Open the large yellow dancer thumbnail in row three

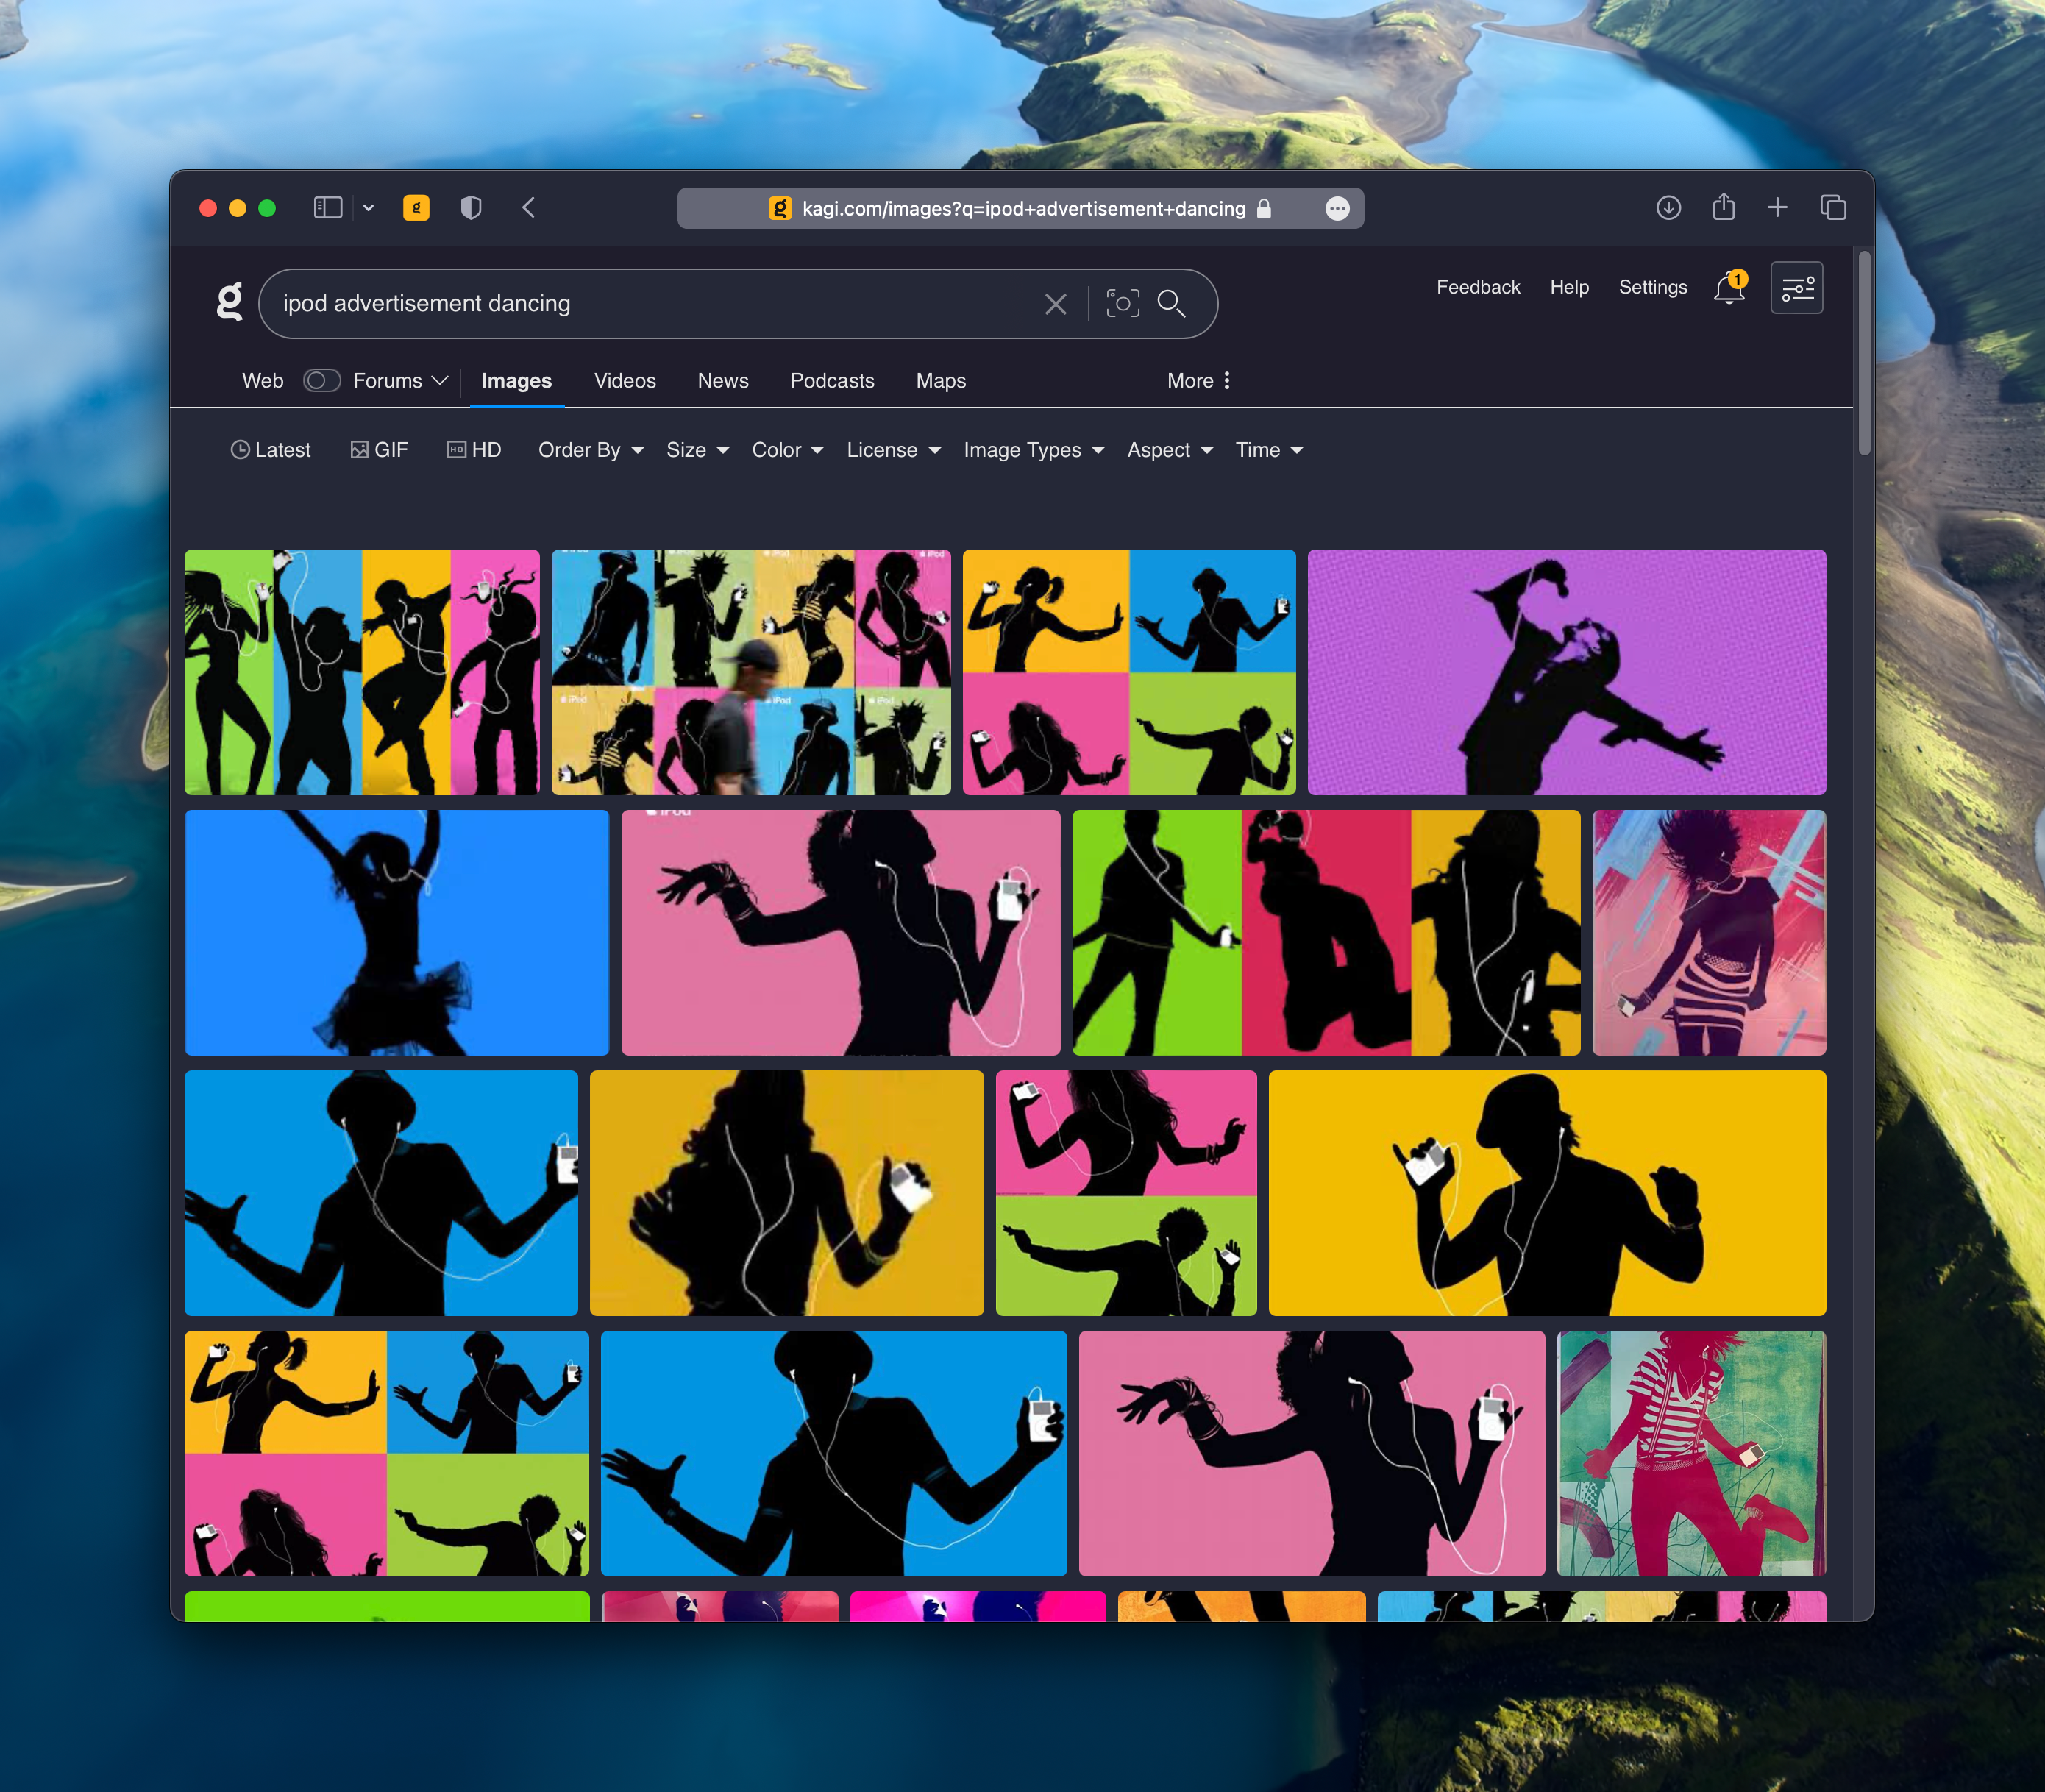coord(1547,1192)
